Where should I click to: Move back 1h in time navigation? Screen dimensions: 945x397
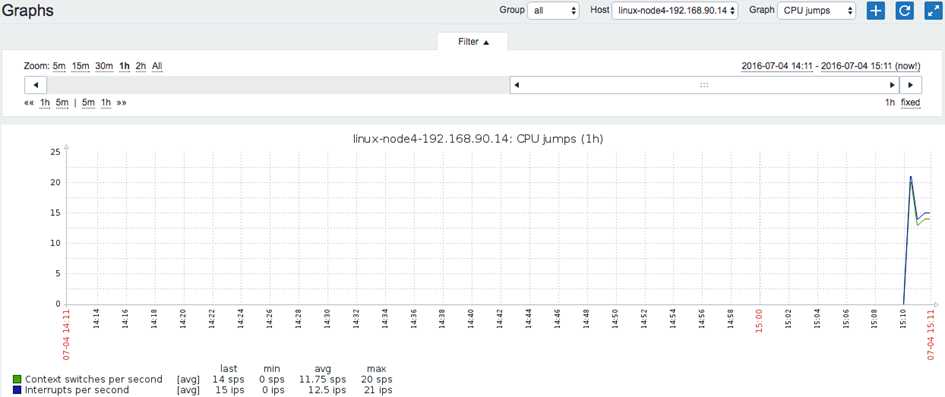[x=45, y=102]
